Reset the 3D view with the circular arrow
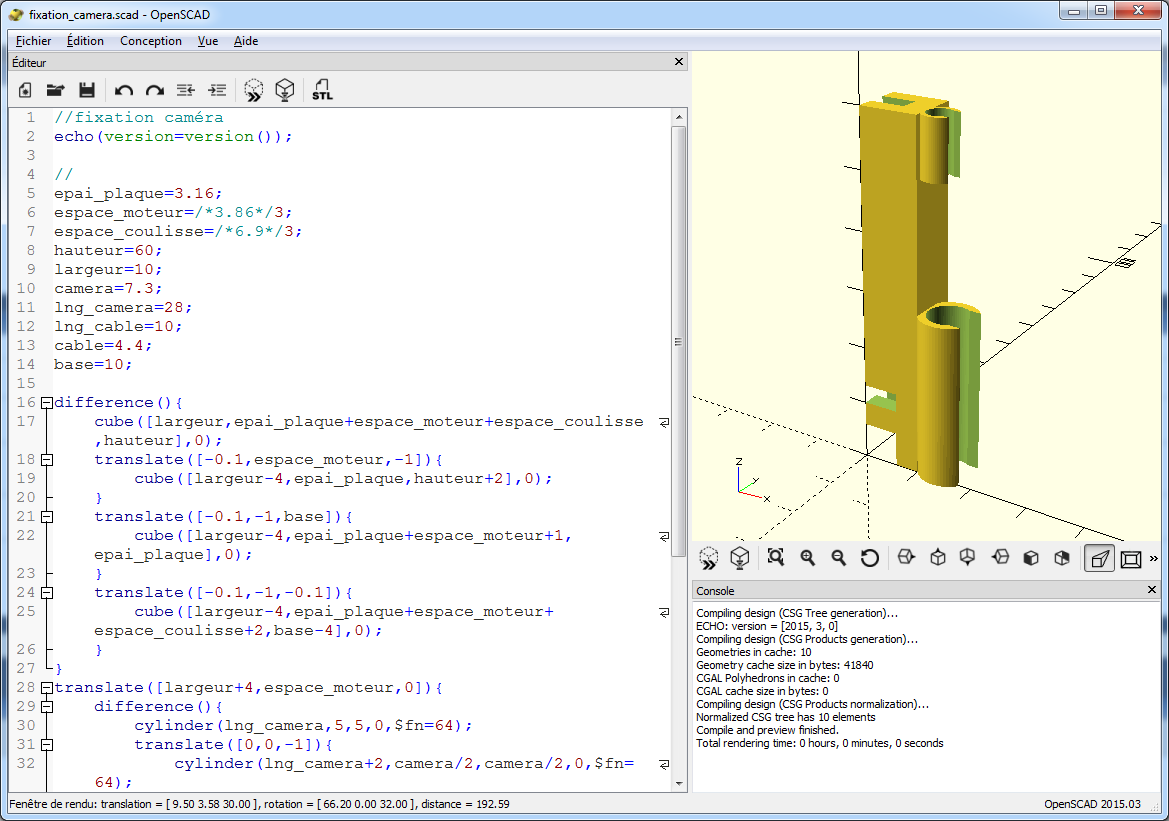1169x821 pixels. point(870,558)
